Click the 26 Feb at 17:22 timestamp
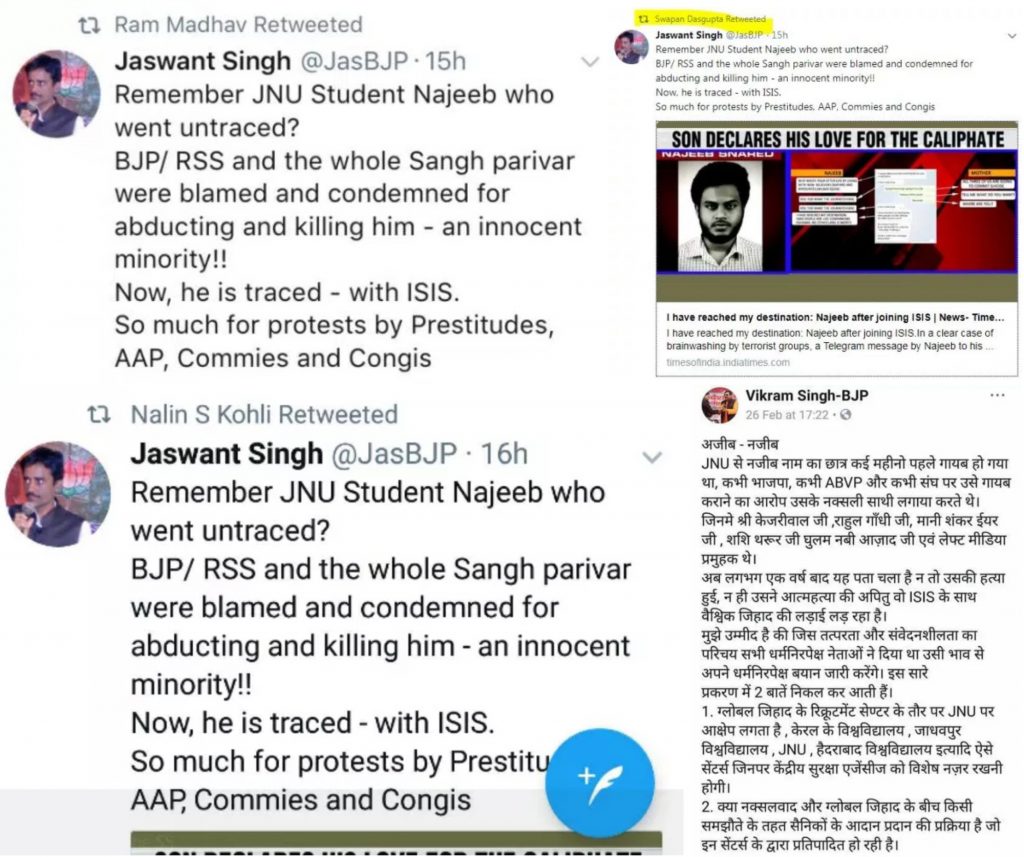The image size is (1024, 857). (787, 415)
